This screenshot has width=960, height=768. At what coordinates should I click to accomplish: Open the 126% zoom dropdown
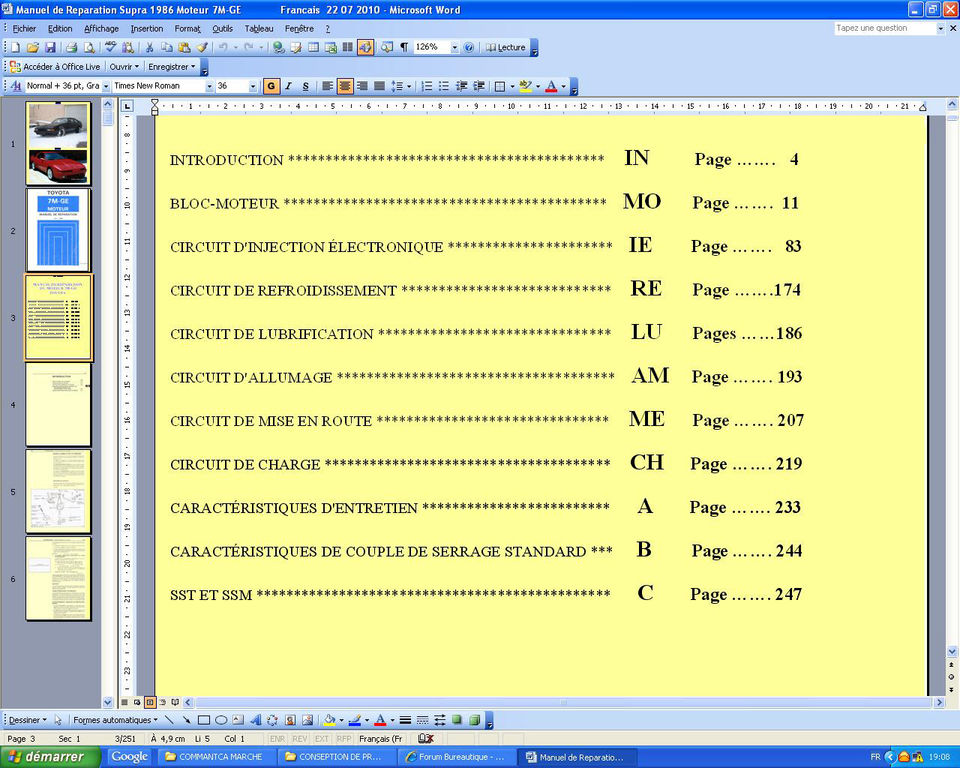[x=455, y=47]
